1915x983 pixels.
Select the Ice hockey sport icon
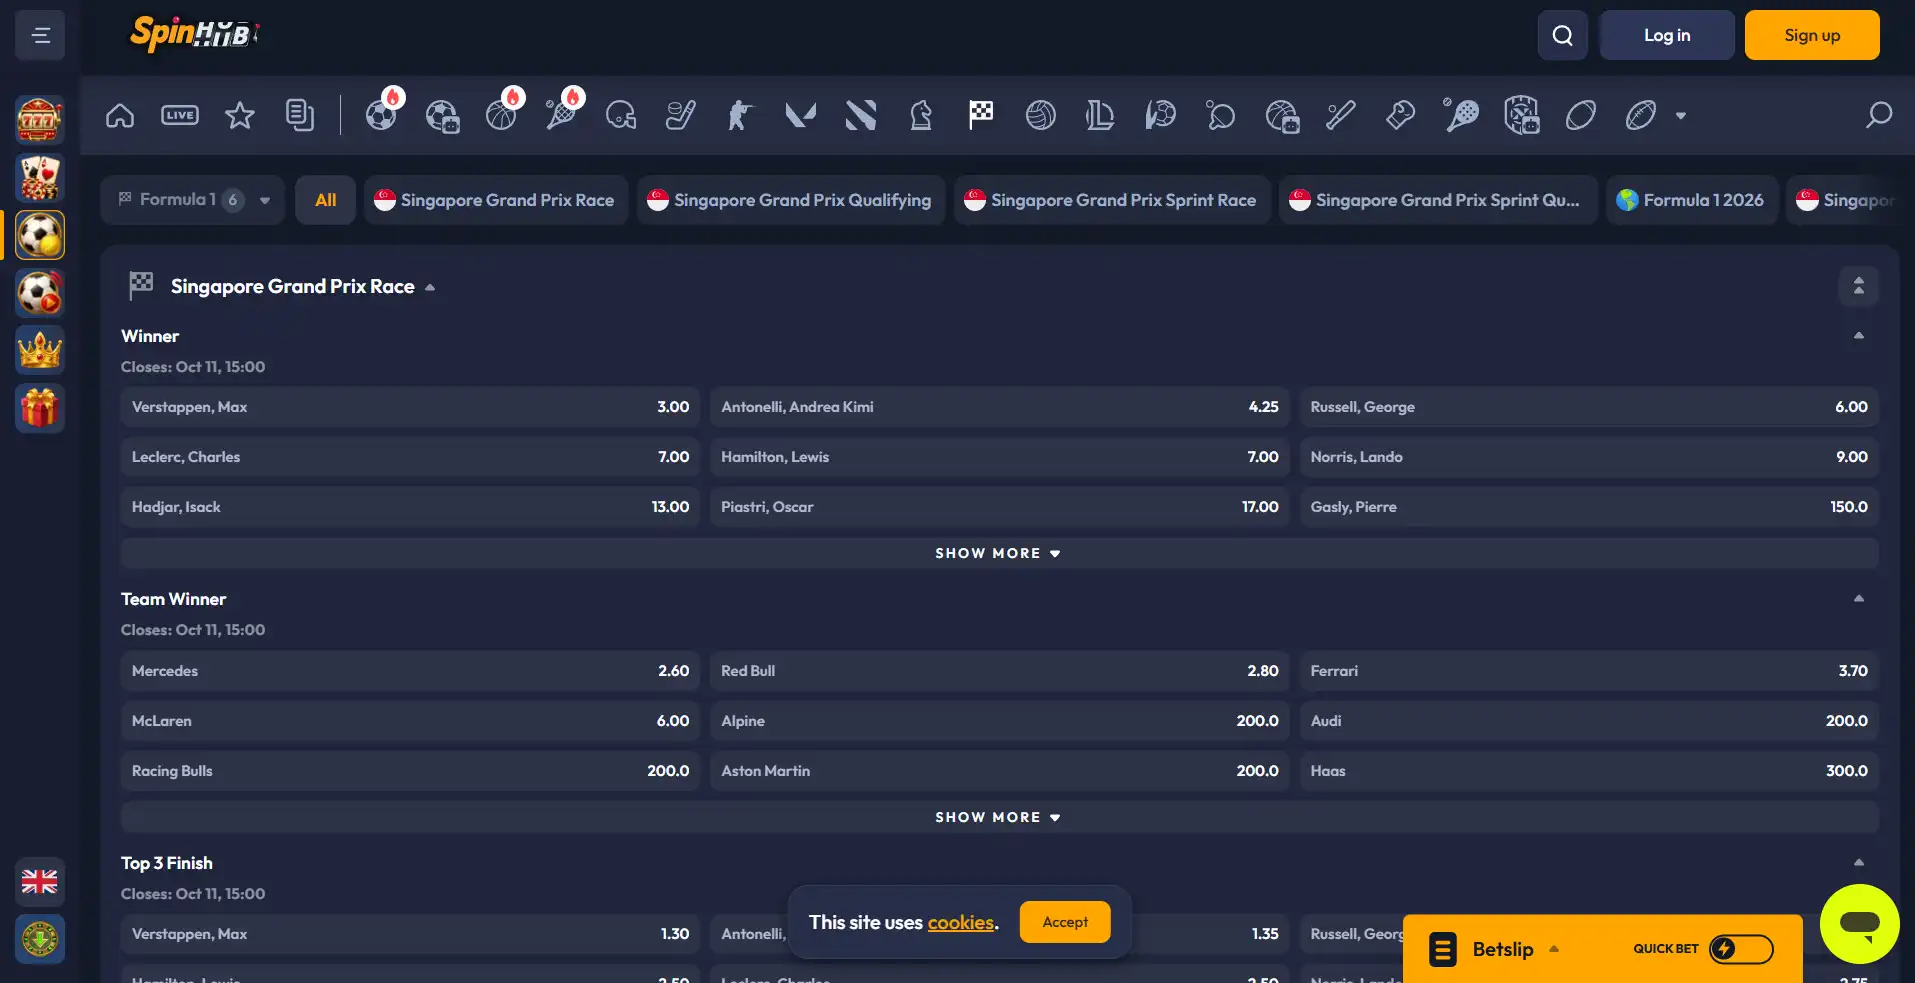pos(681,116)
